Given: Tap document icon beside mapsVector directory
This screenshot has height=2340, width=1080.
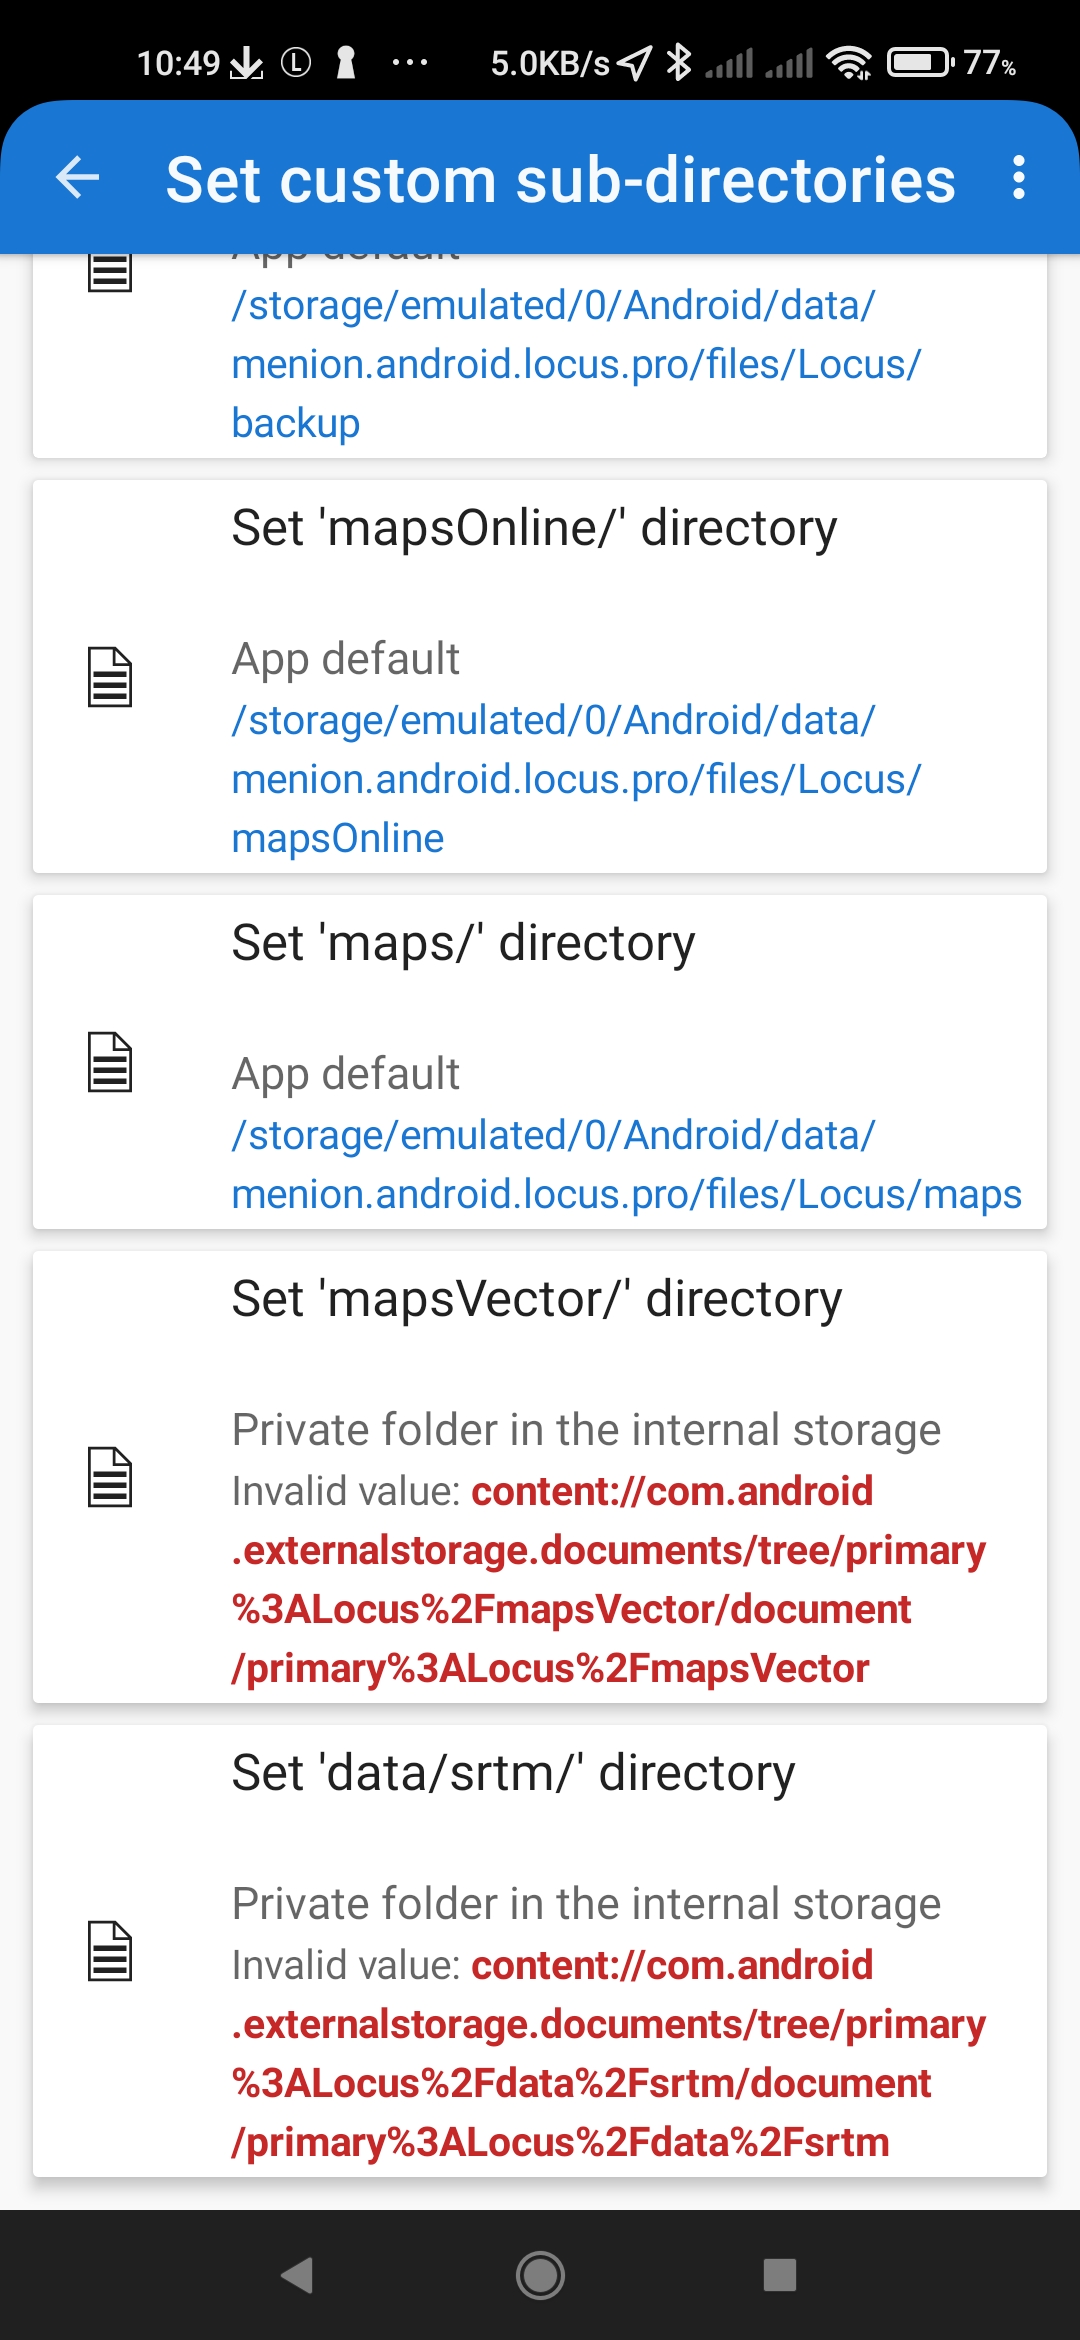Looking at the screenshot, I should click(110, 1477).
